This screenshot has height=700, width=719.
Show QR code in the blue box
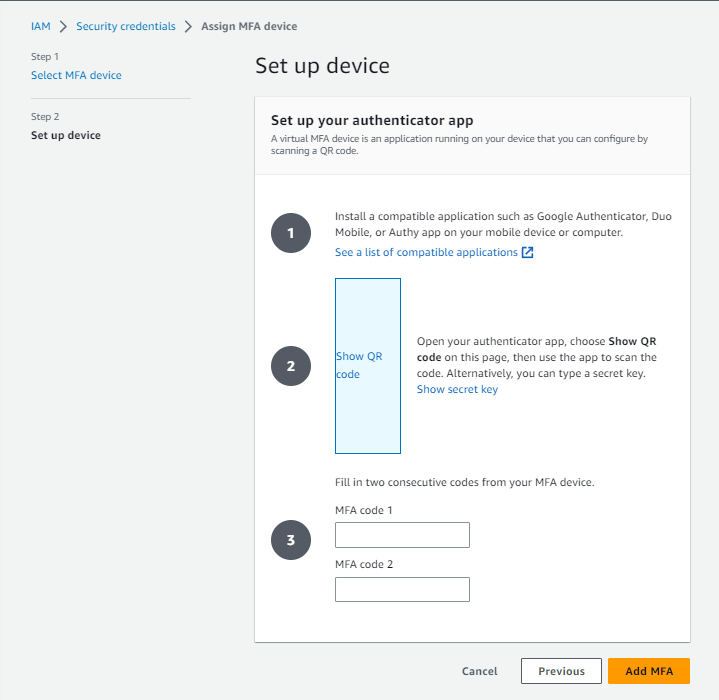point(368,366)
